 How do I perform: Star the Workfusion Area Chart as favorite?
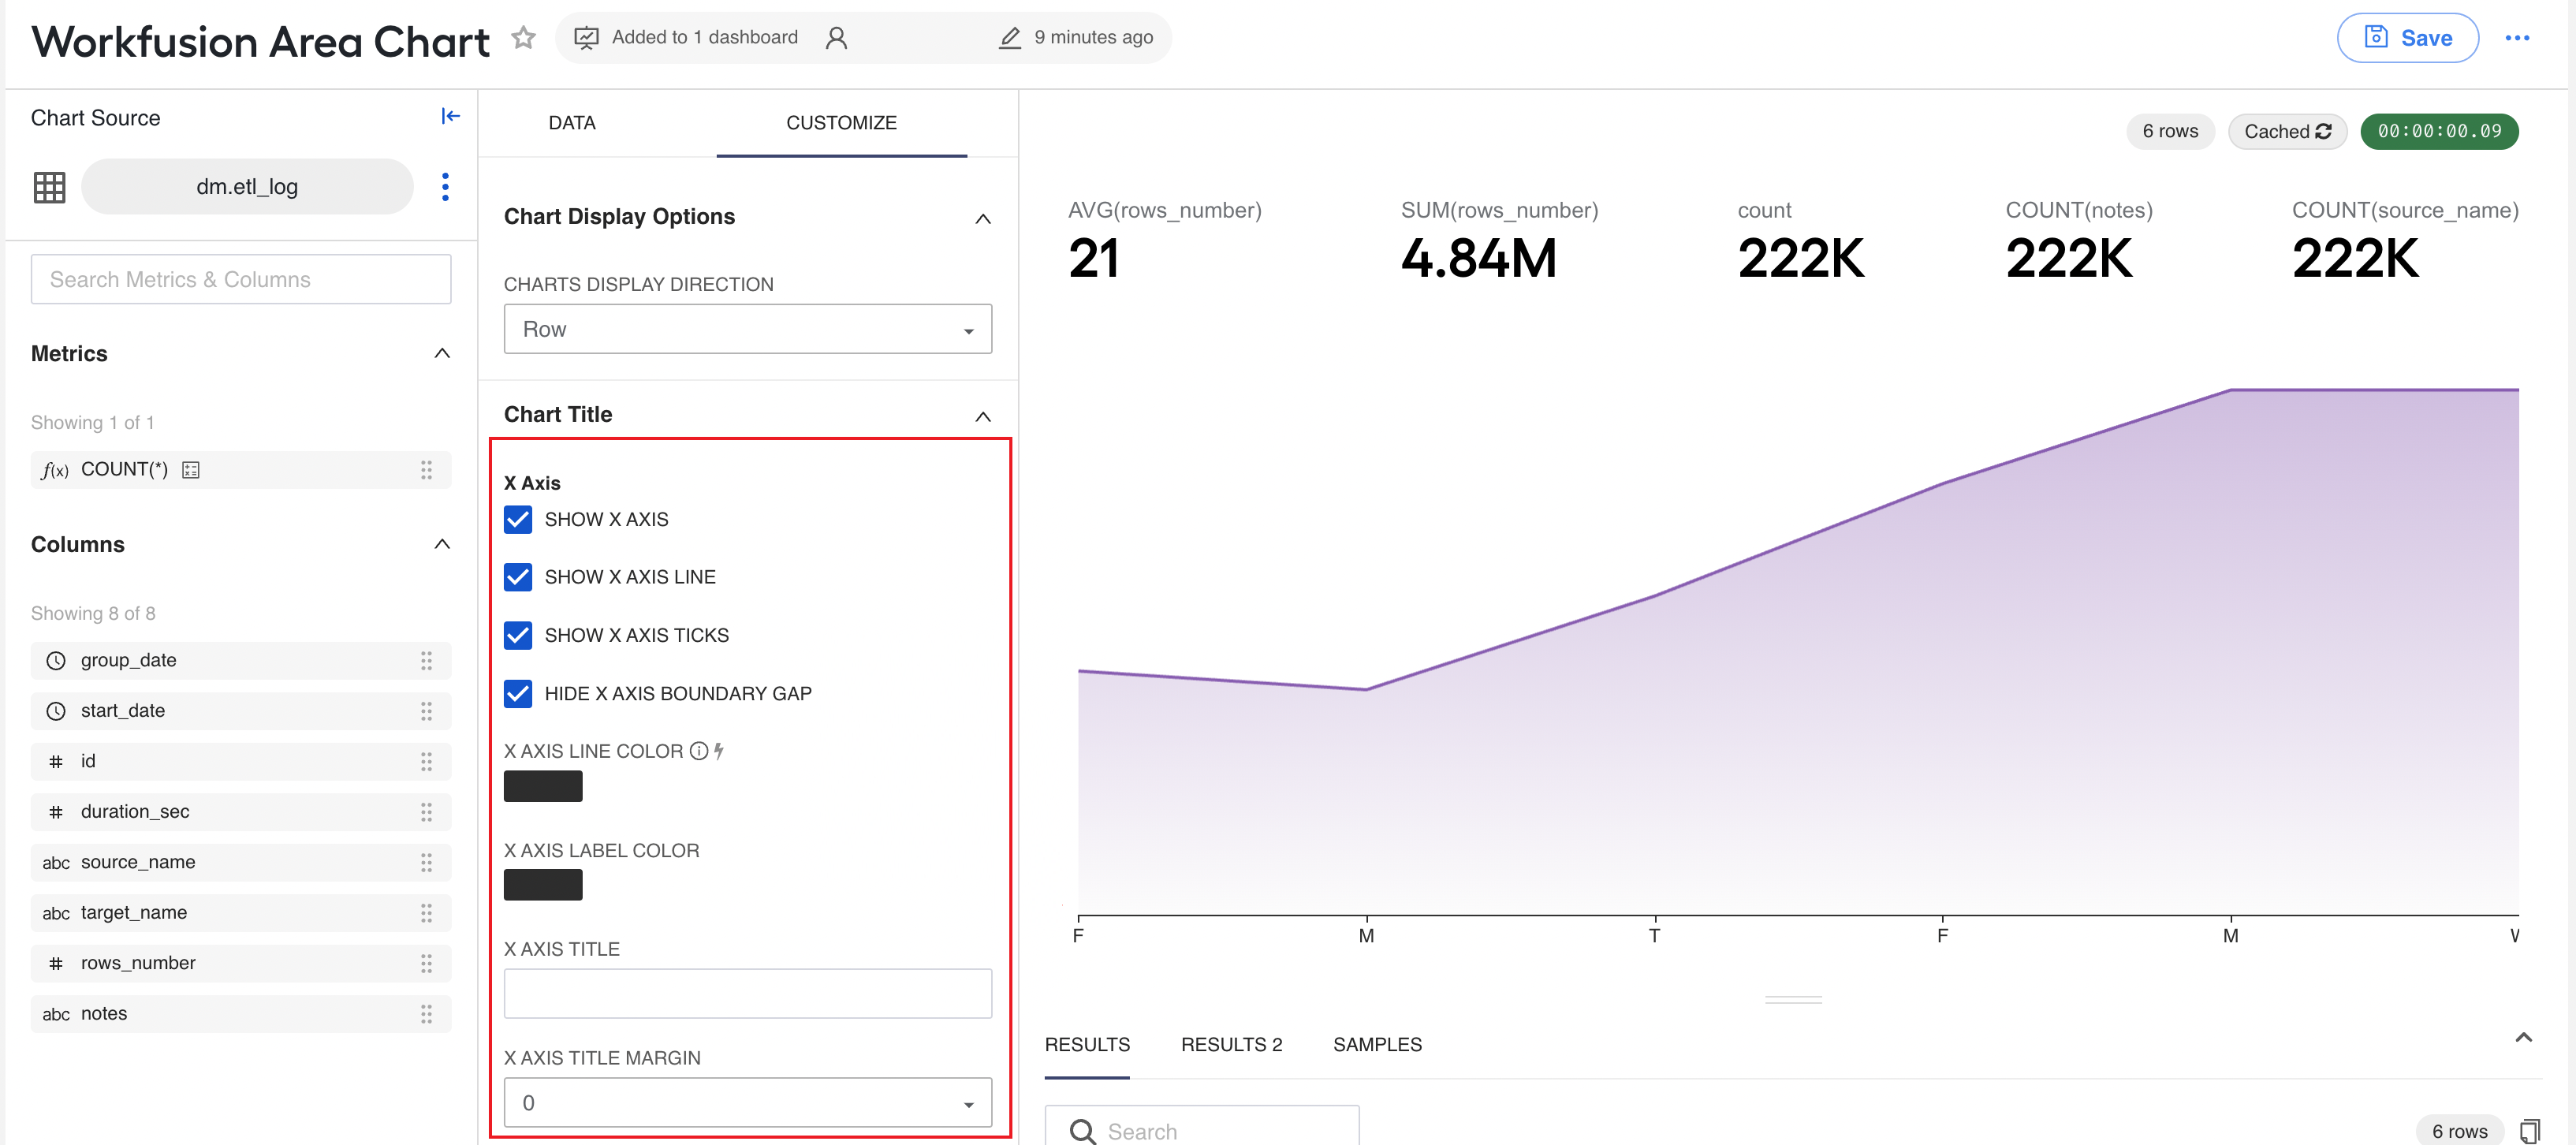coord(523,38)
